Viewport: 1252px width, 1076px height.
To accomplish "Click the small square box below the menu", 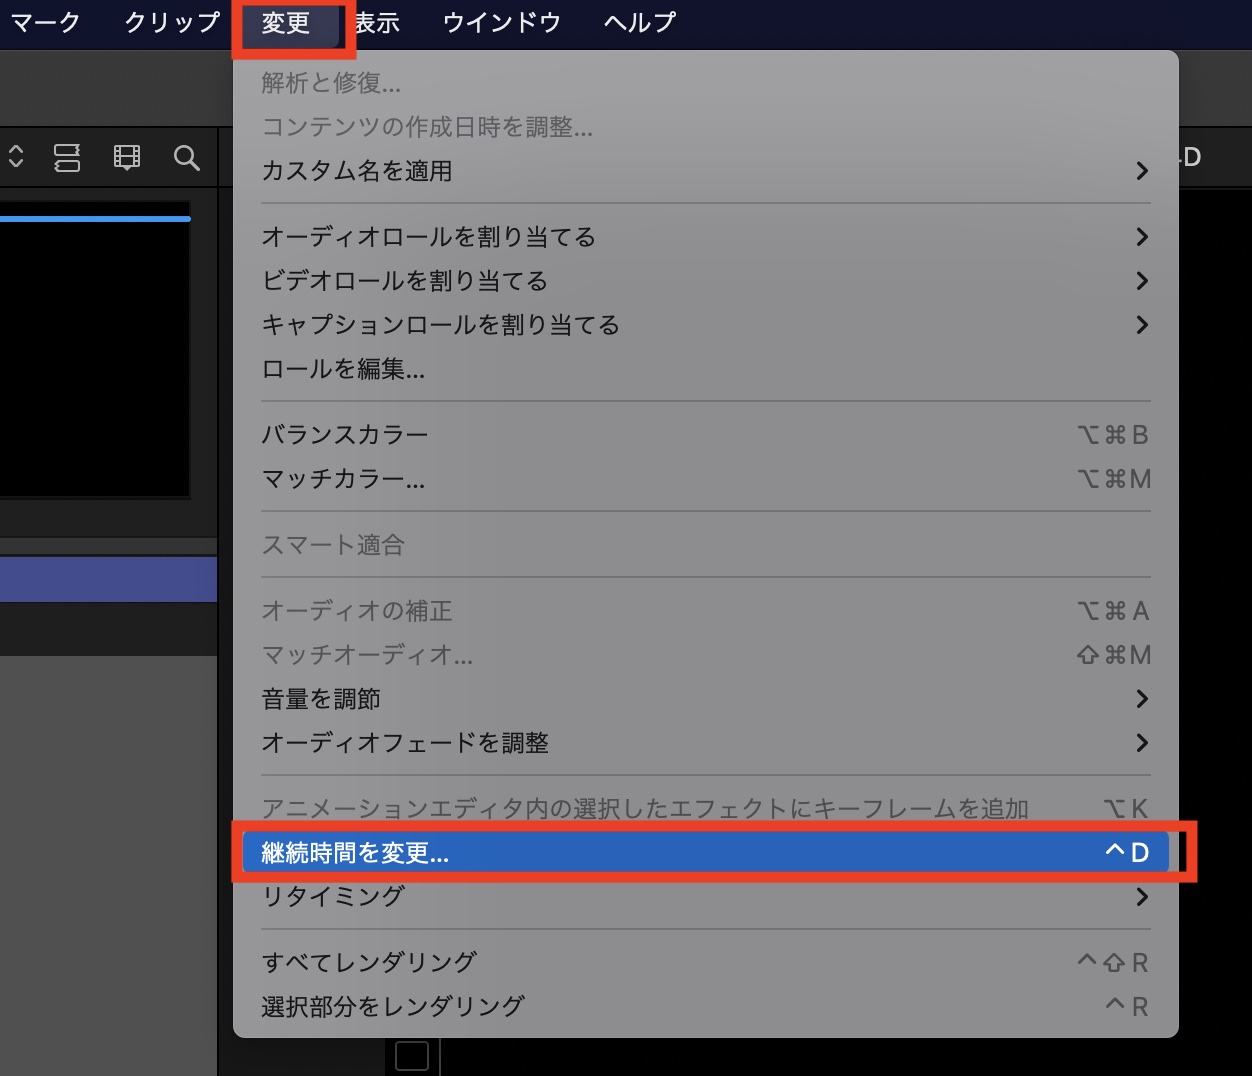I will [x=412, y=1056].
